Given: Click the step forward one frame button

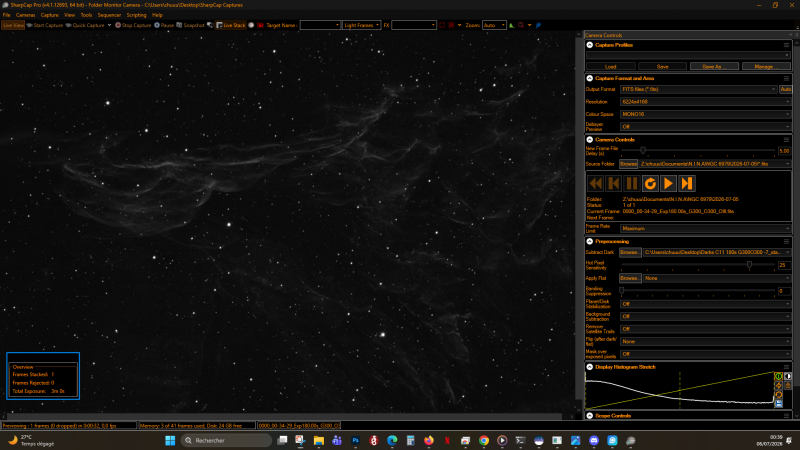Looking at the screenshot, I should [687, 183].
